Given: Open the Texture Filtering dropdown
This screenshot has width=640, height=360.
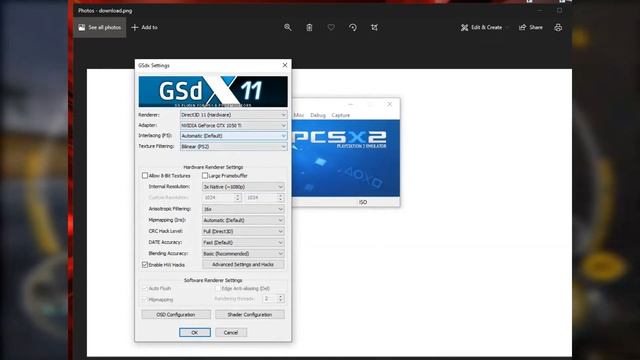Looking at the screenshot, I should 233,146.
